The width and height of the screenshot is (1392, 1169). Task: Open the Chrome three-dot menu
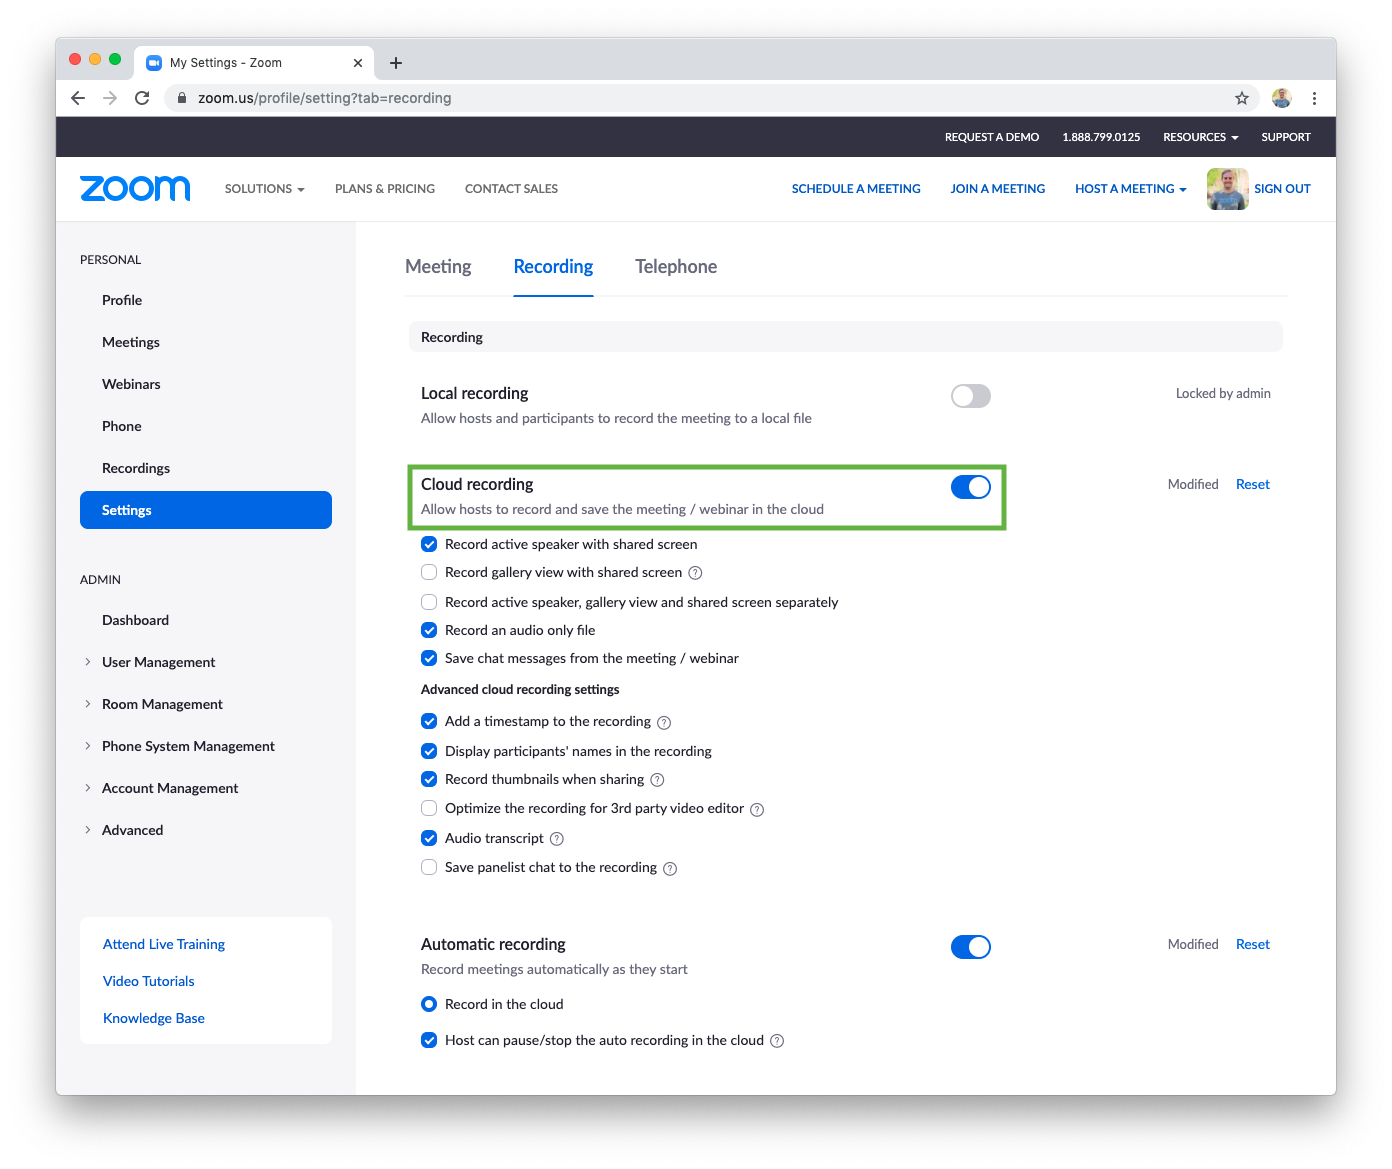click(1314, 98)
